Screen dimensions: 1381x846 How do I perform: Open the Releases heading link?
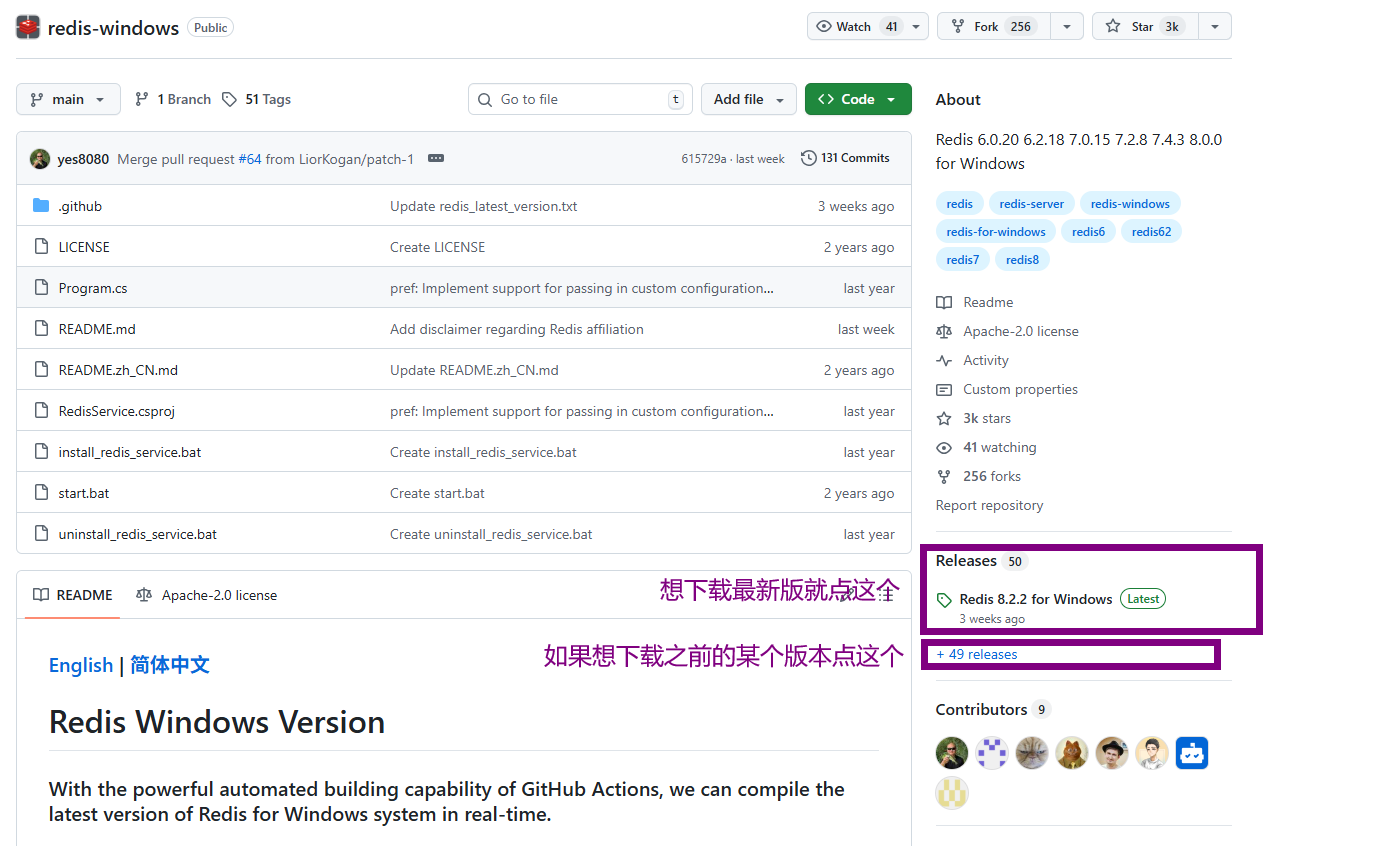pos(966,561)
